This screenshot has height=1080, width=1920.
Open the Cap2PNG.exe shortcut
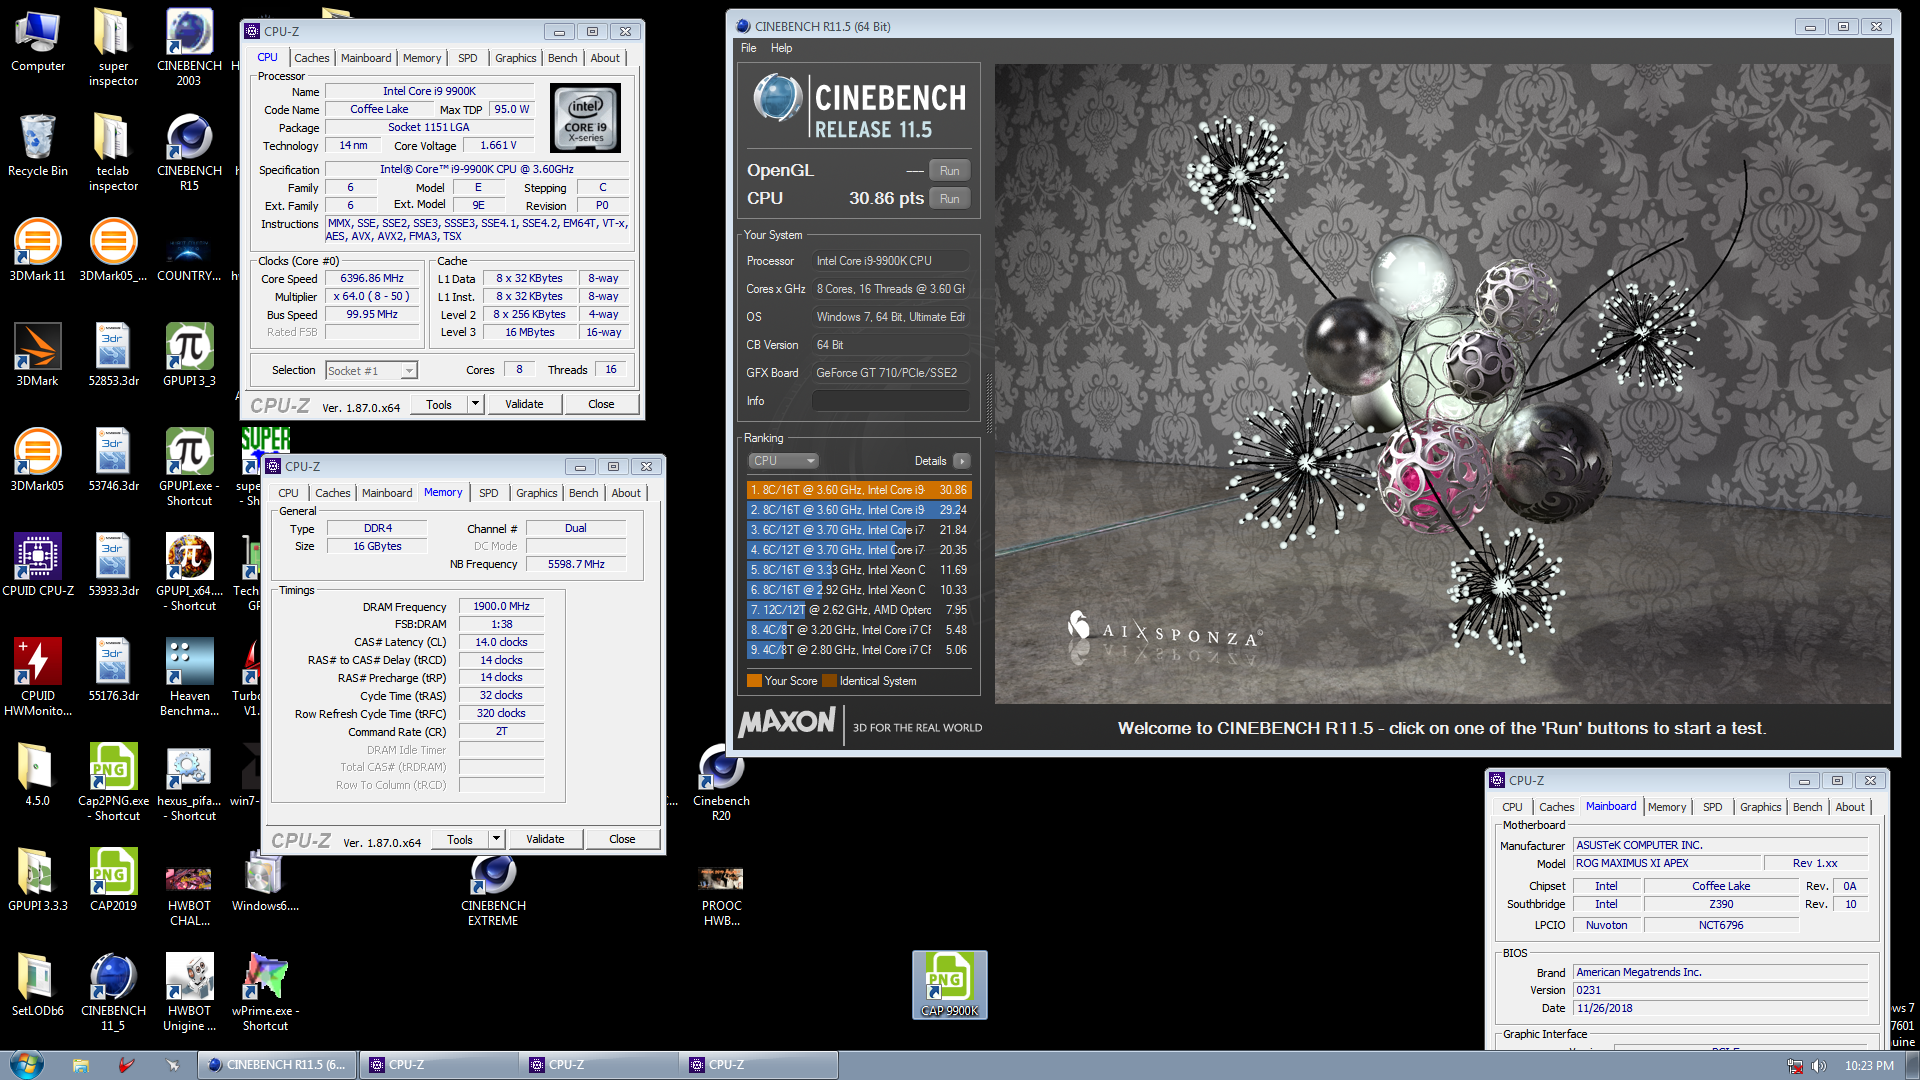coord(113,782)
